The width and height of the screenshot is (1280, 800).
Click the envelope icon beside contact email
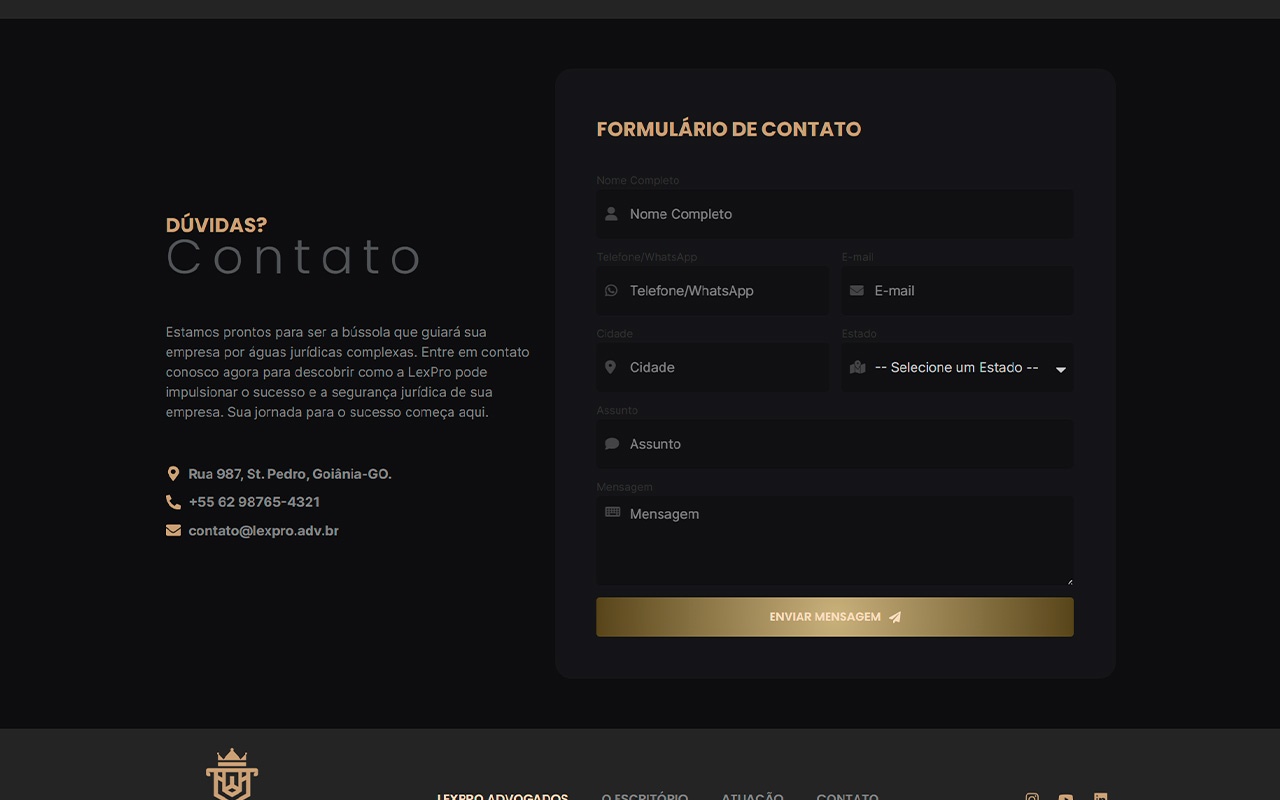point(173,530)
